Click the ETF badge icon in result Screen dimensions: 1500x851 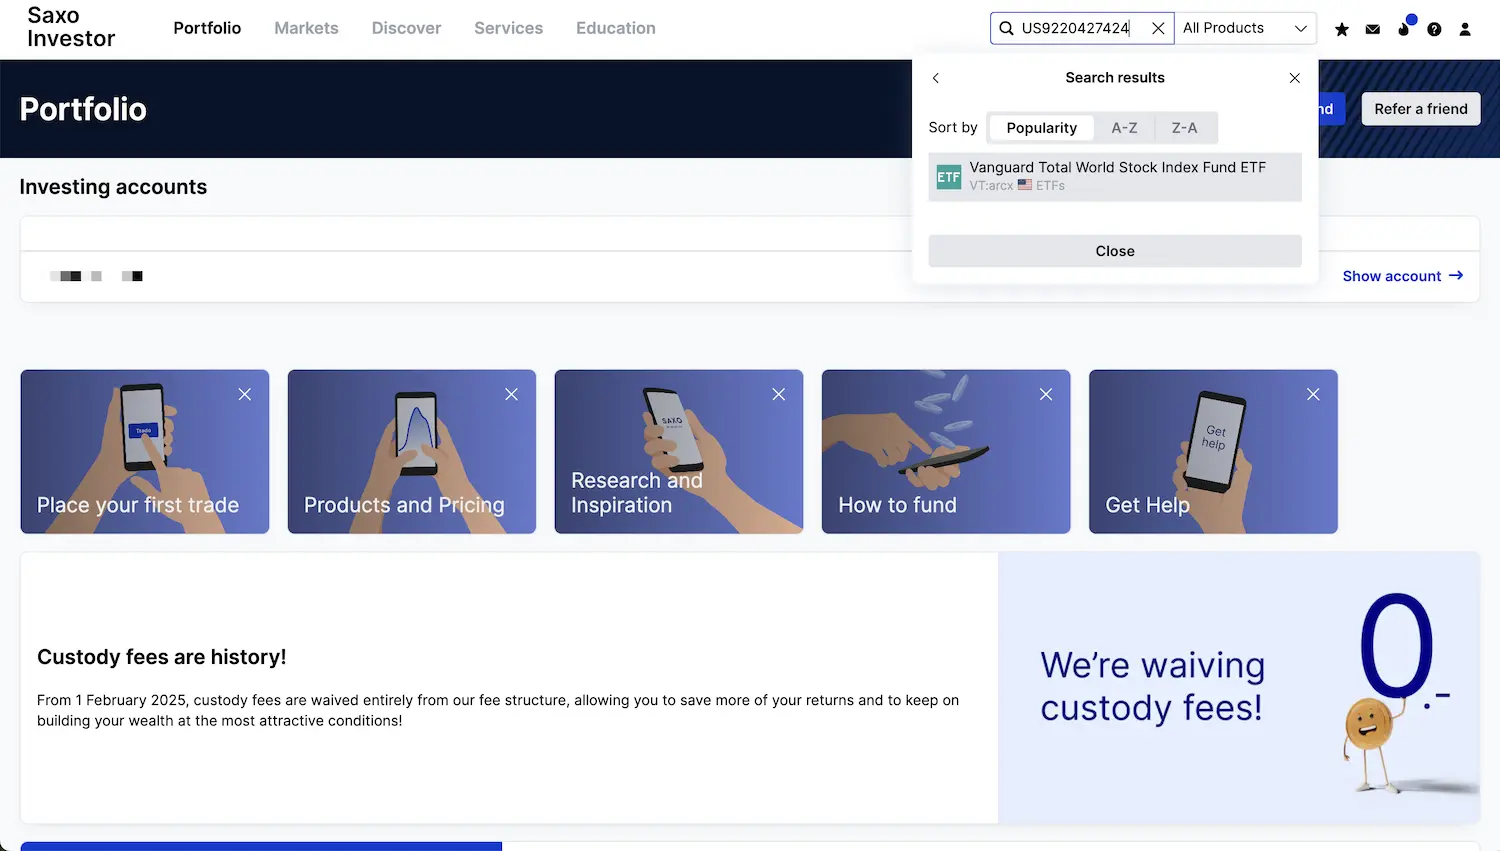948,177
